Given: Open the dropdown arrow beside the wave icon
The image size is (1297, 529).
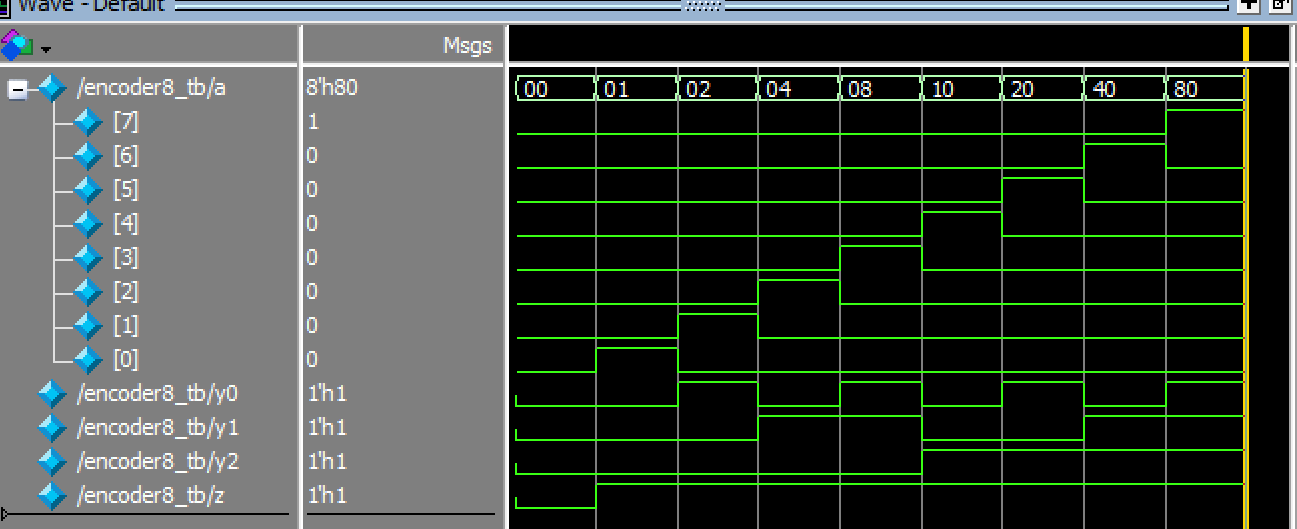Looking at the screenshot, I should click(x=46, y=49).
